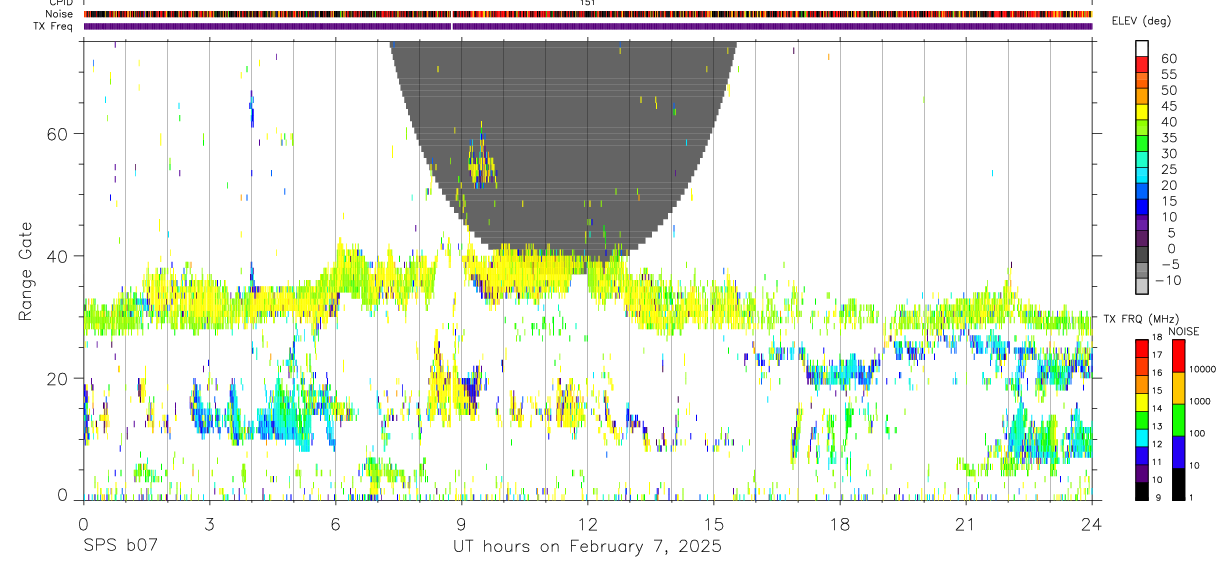Select the yellow swatch in the ELEV scale
This screenshot has width=1228, height=567.
(1142, 111)
